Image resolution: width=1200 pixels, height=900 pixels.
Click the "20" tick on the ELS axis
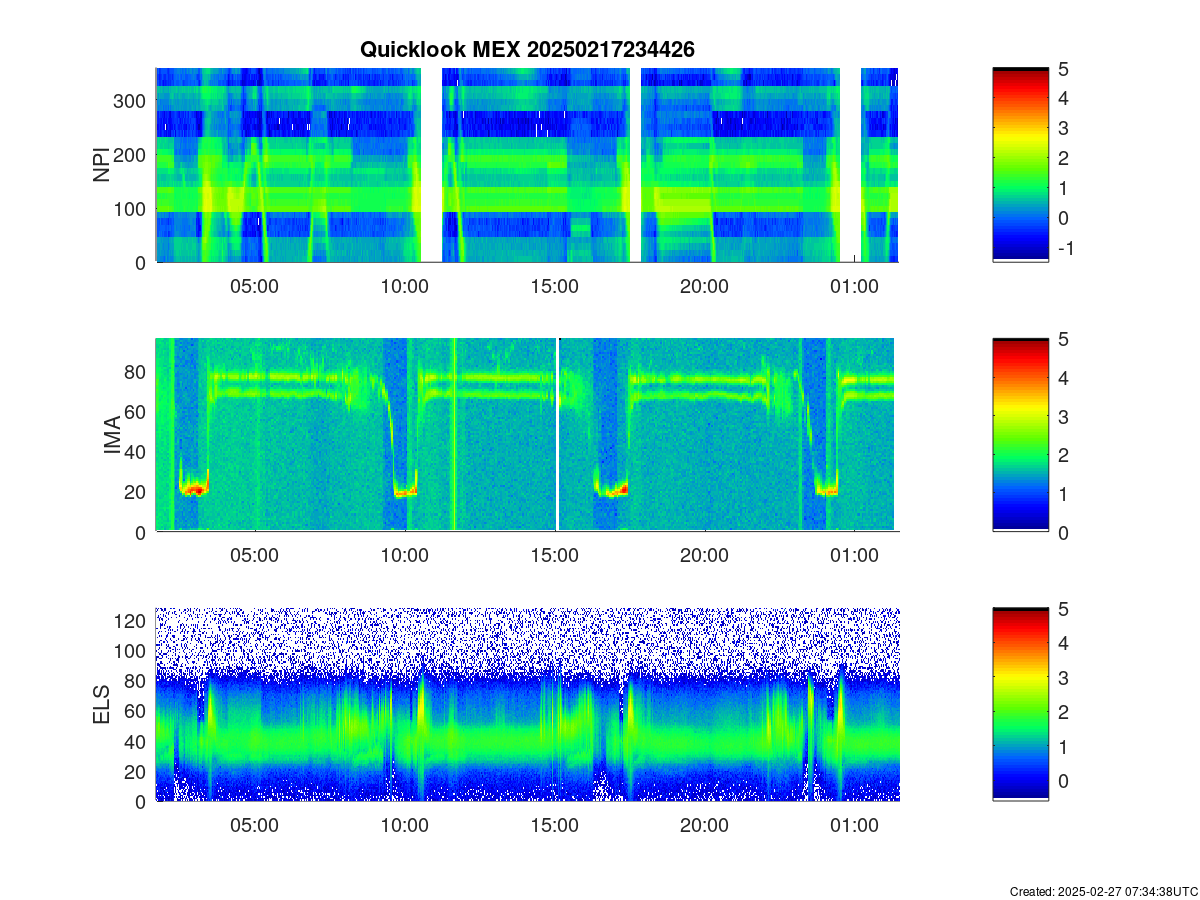click(136, 771)
